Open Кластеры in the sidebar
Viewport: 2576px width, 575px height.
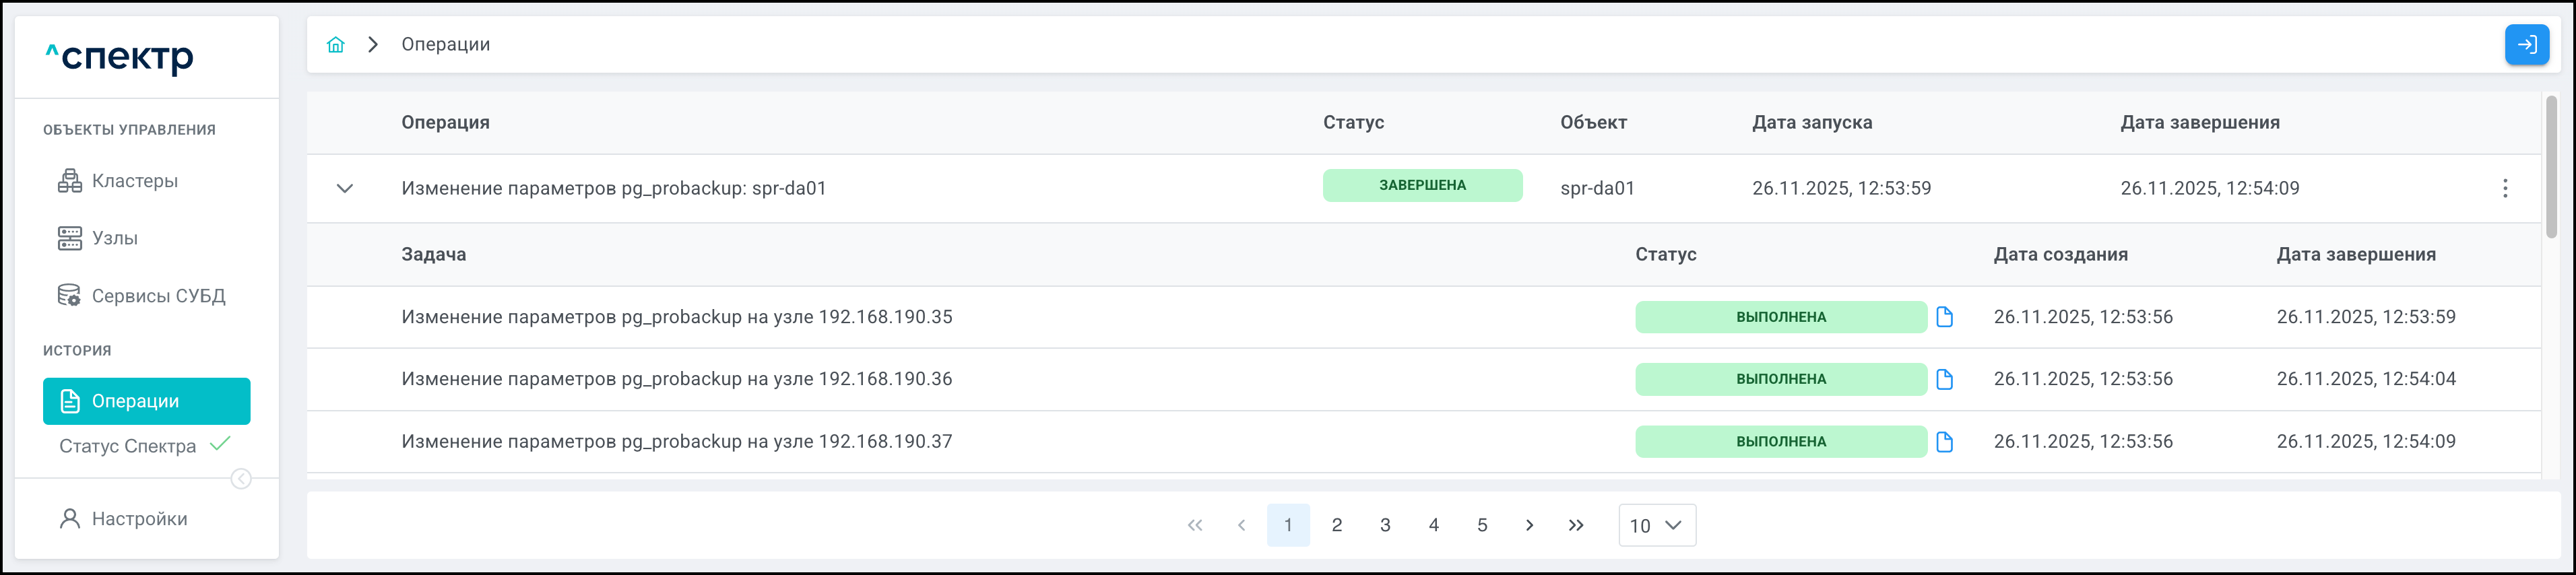(134, 181)
